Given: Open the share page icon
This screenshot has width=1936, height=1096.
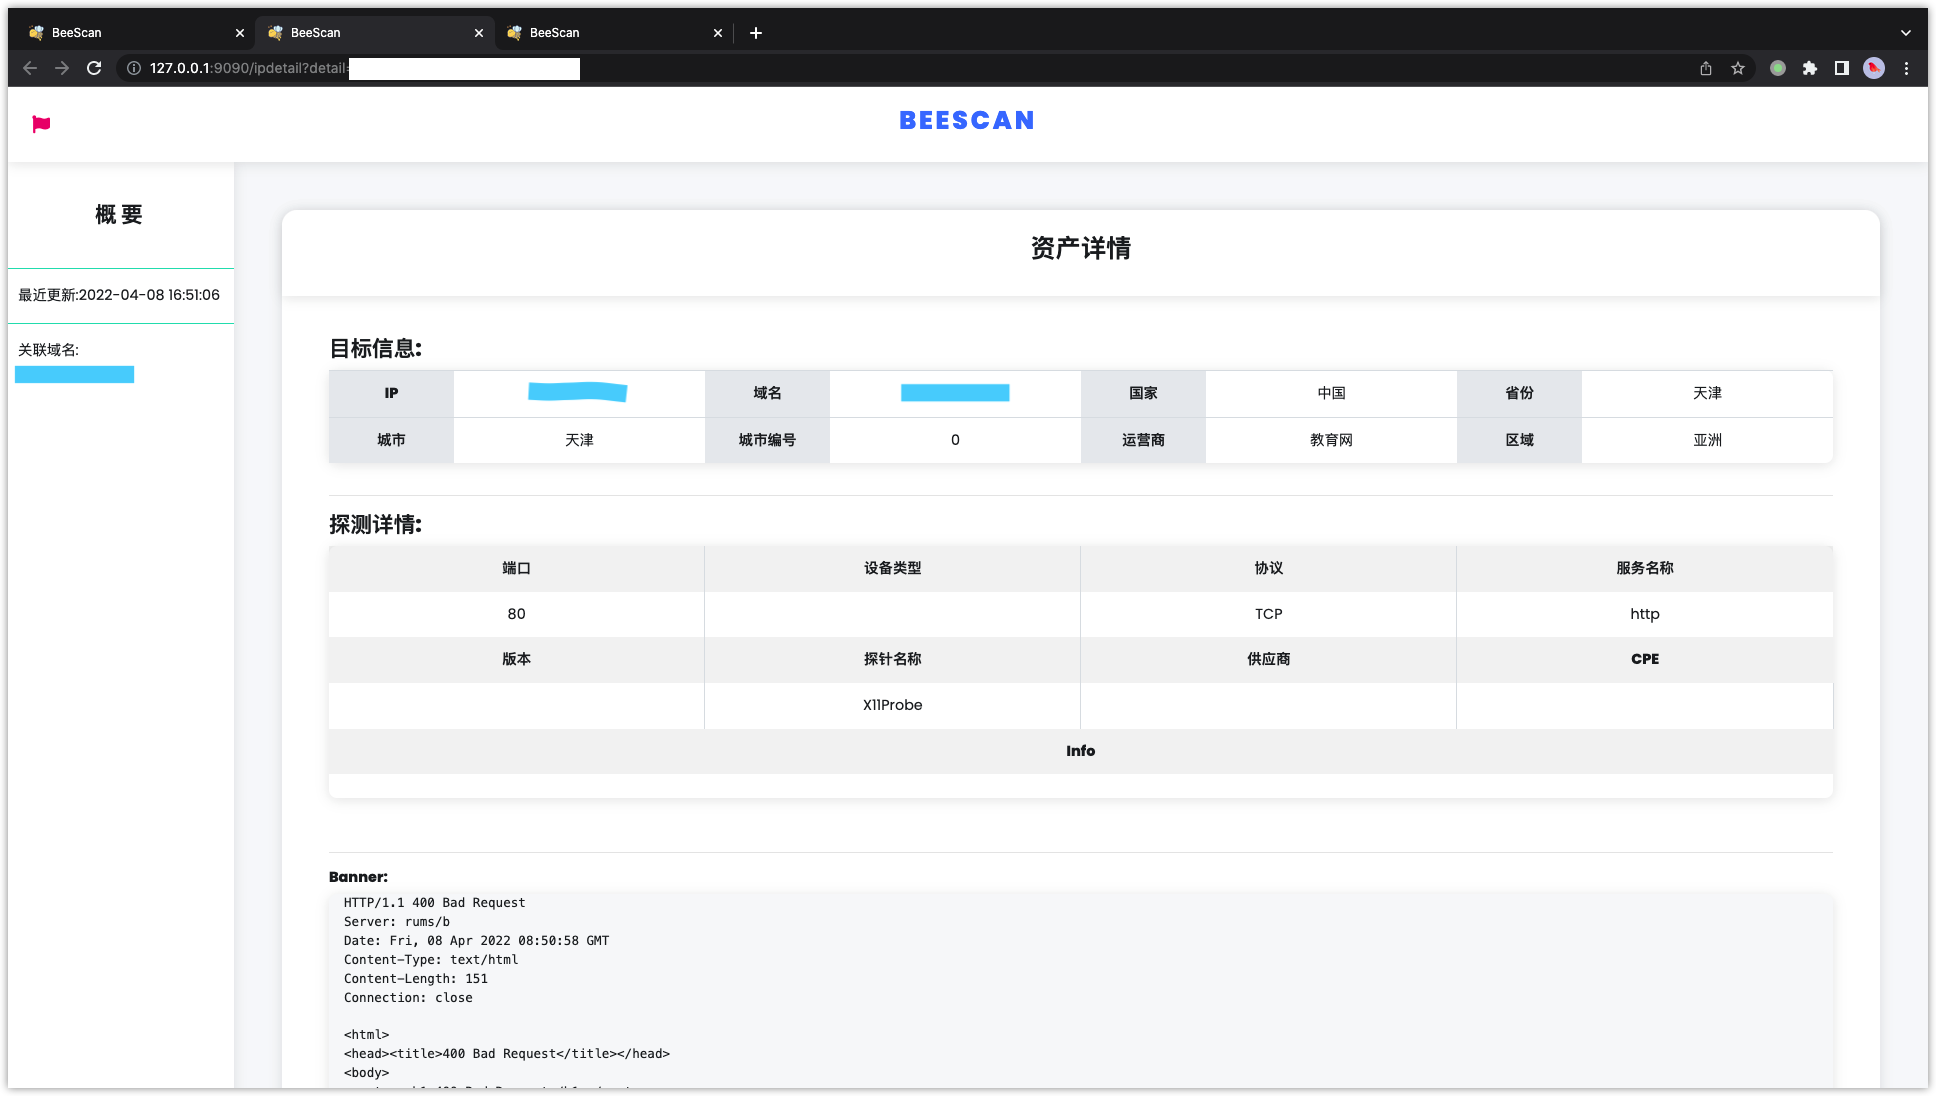Looking at the screenshot, I should click(1706, 68).
